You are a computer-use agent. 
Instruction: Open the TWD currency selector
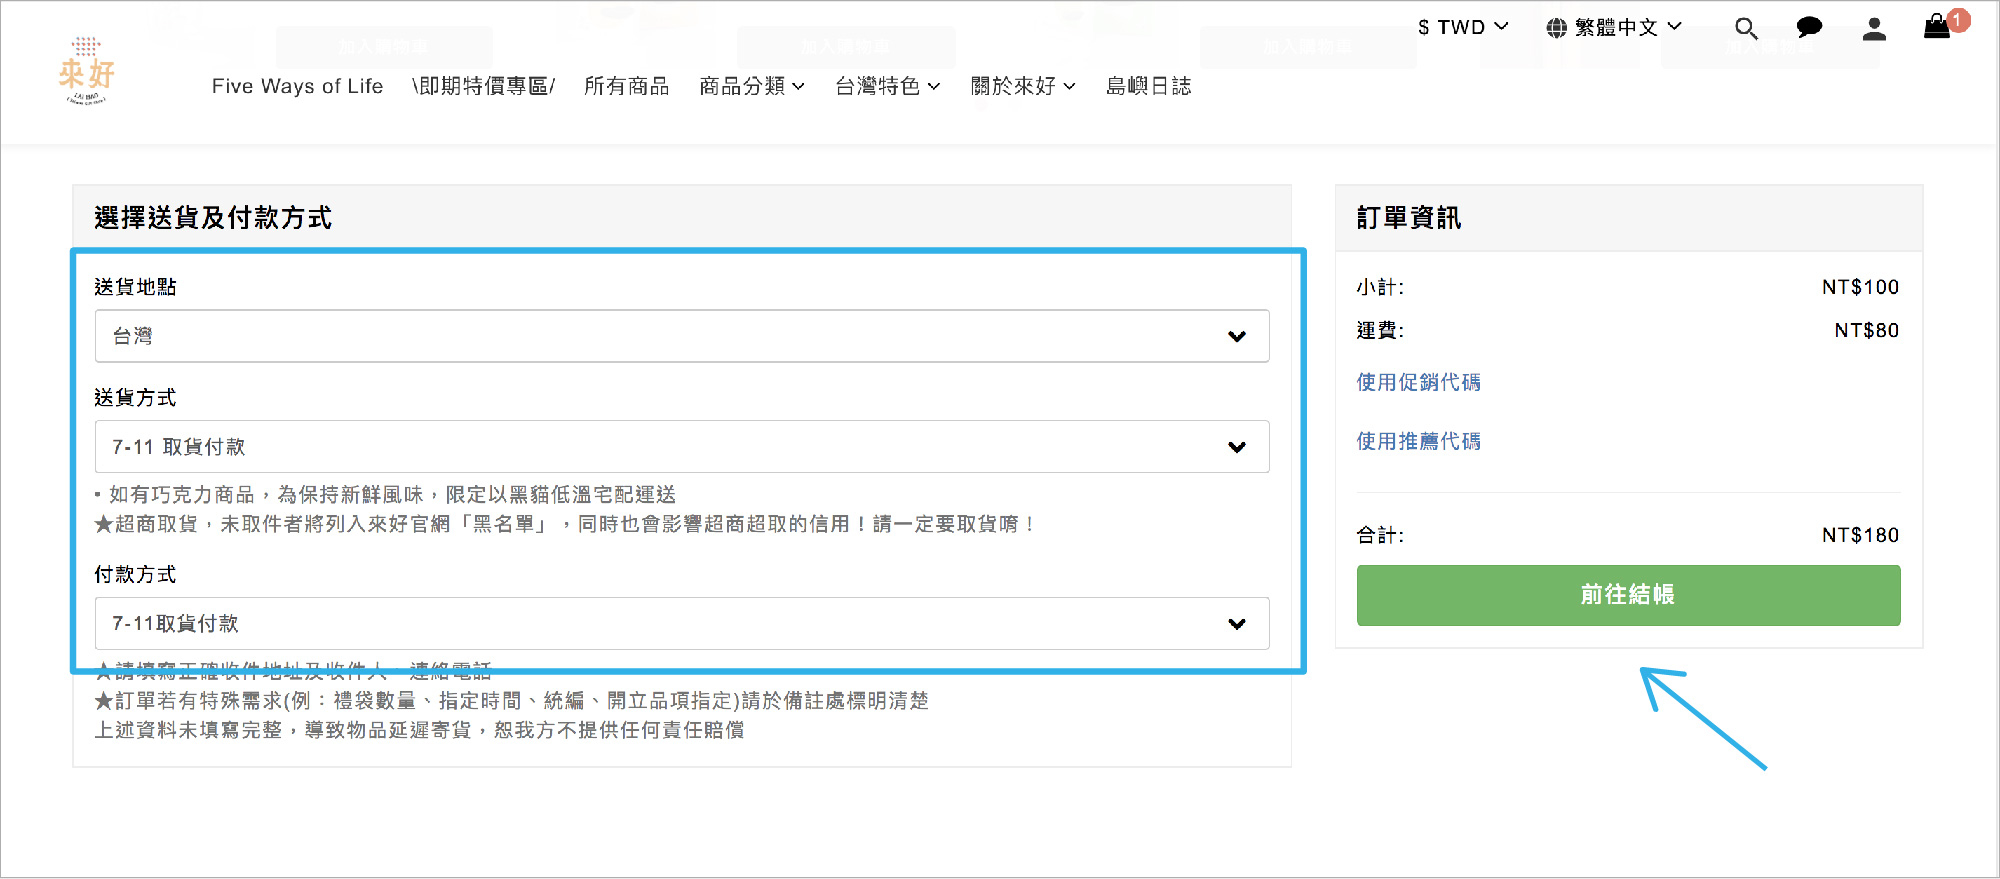1462,27
